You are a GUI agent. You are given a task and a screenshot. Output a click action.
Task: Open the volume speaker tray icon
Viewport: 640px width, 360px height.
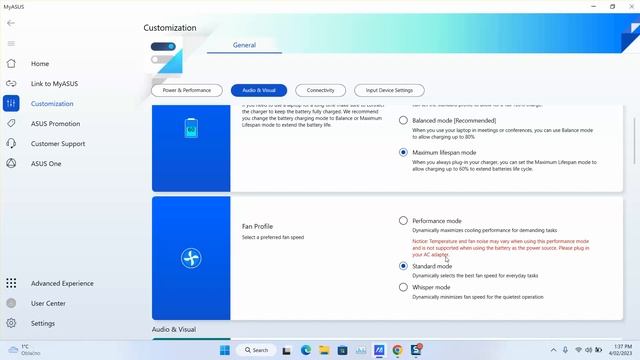[588, 350]
